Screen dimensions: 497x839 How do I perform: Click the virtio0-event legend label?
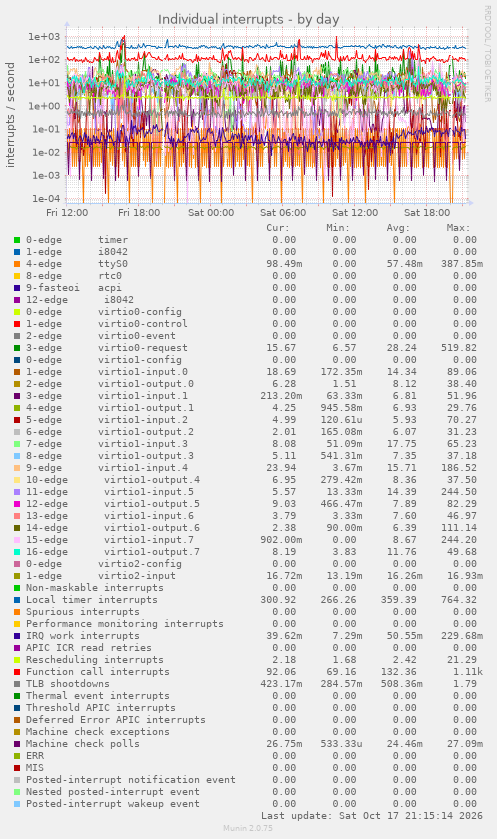[136, 336]
